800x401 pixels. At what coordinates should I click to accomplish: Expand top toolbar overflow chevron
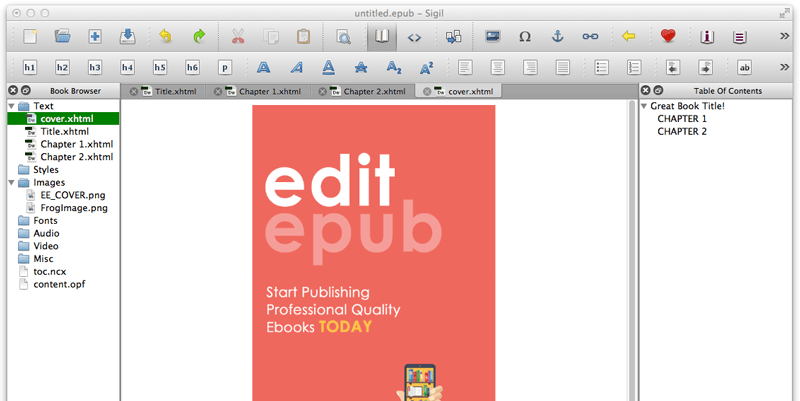[x=784, y=36]
